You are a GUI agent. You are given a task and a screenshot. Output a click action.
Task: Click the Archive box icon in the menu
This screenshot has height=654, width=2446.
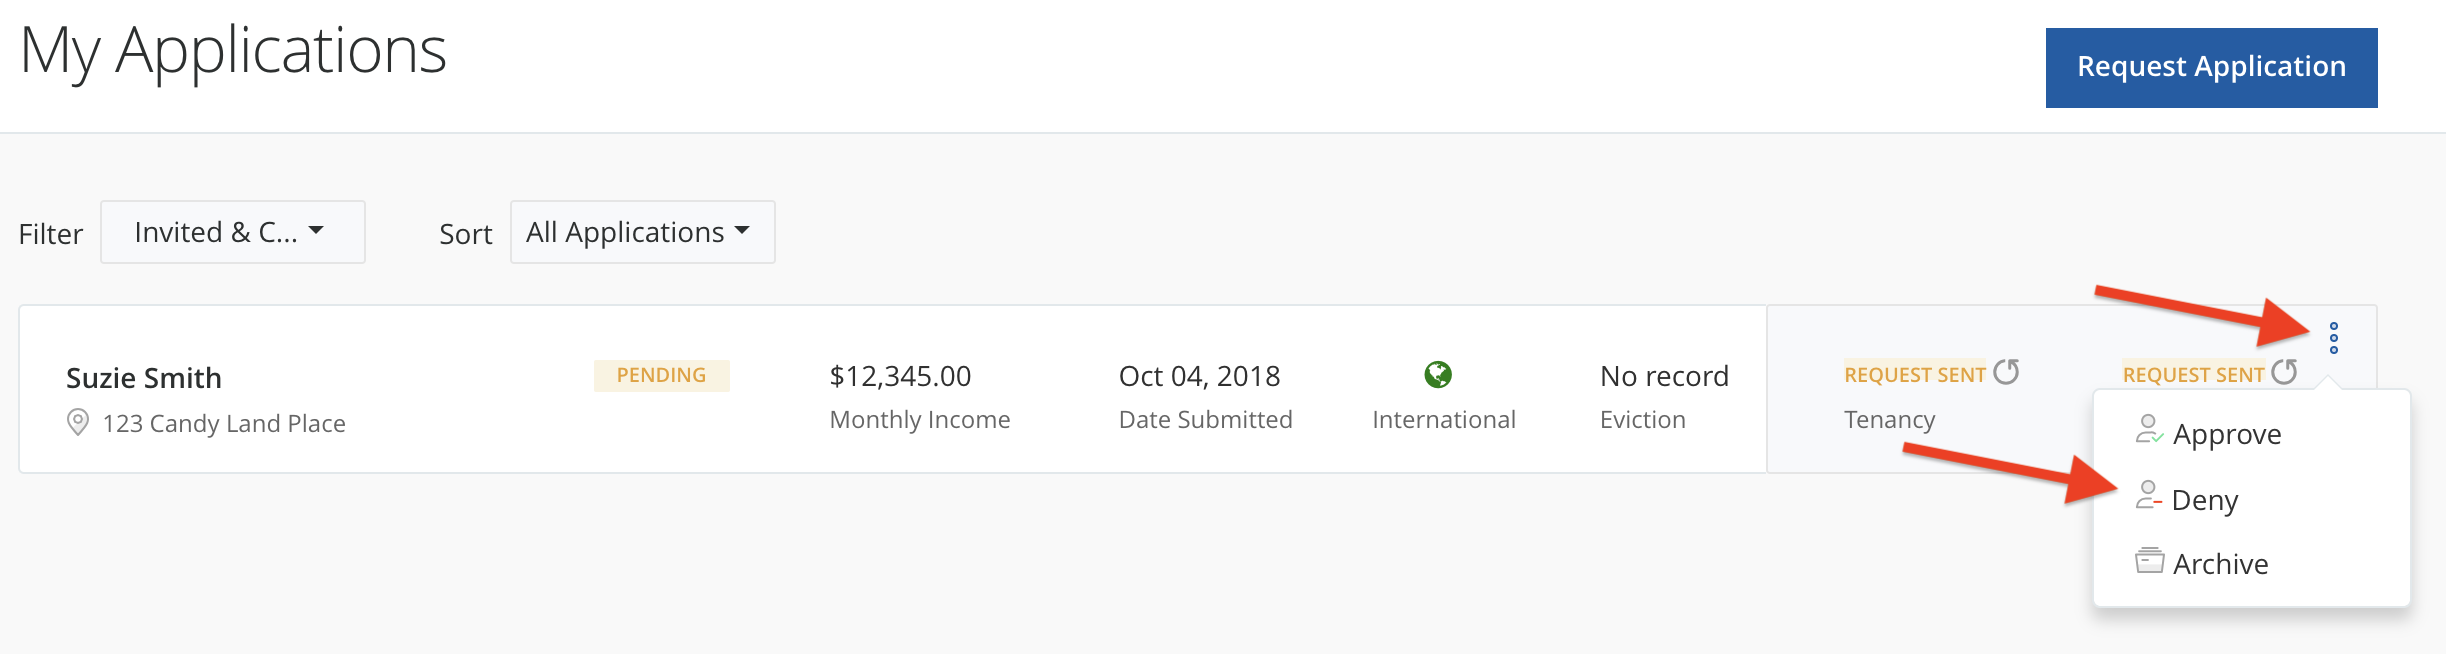tap(2149, 561)
